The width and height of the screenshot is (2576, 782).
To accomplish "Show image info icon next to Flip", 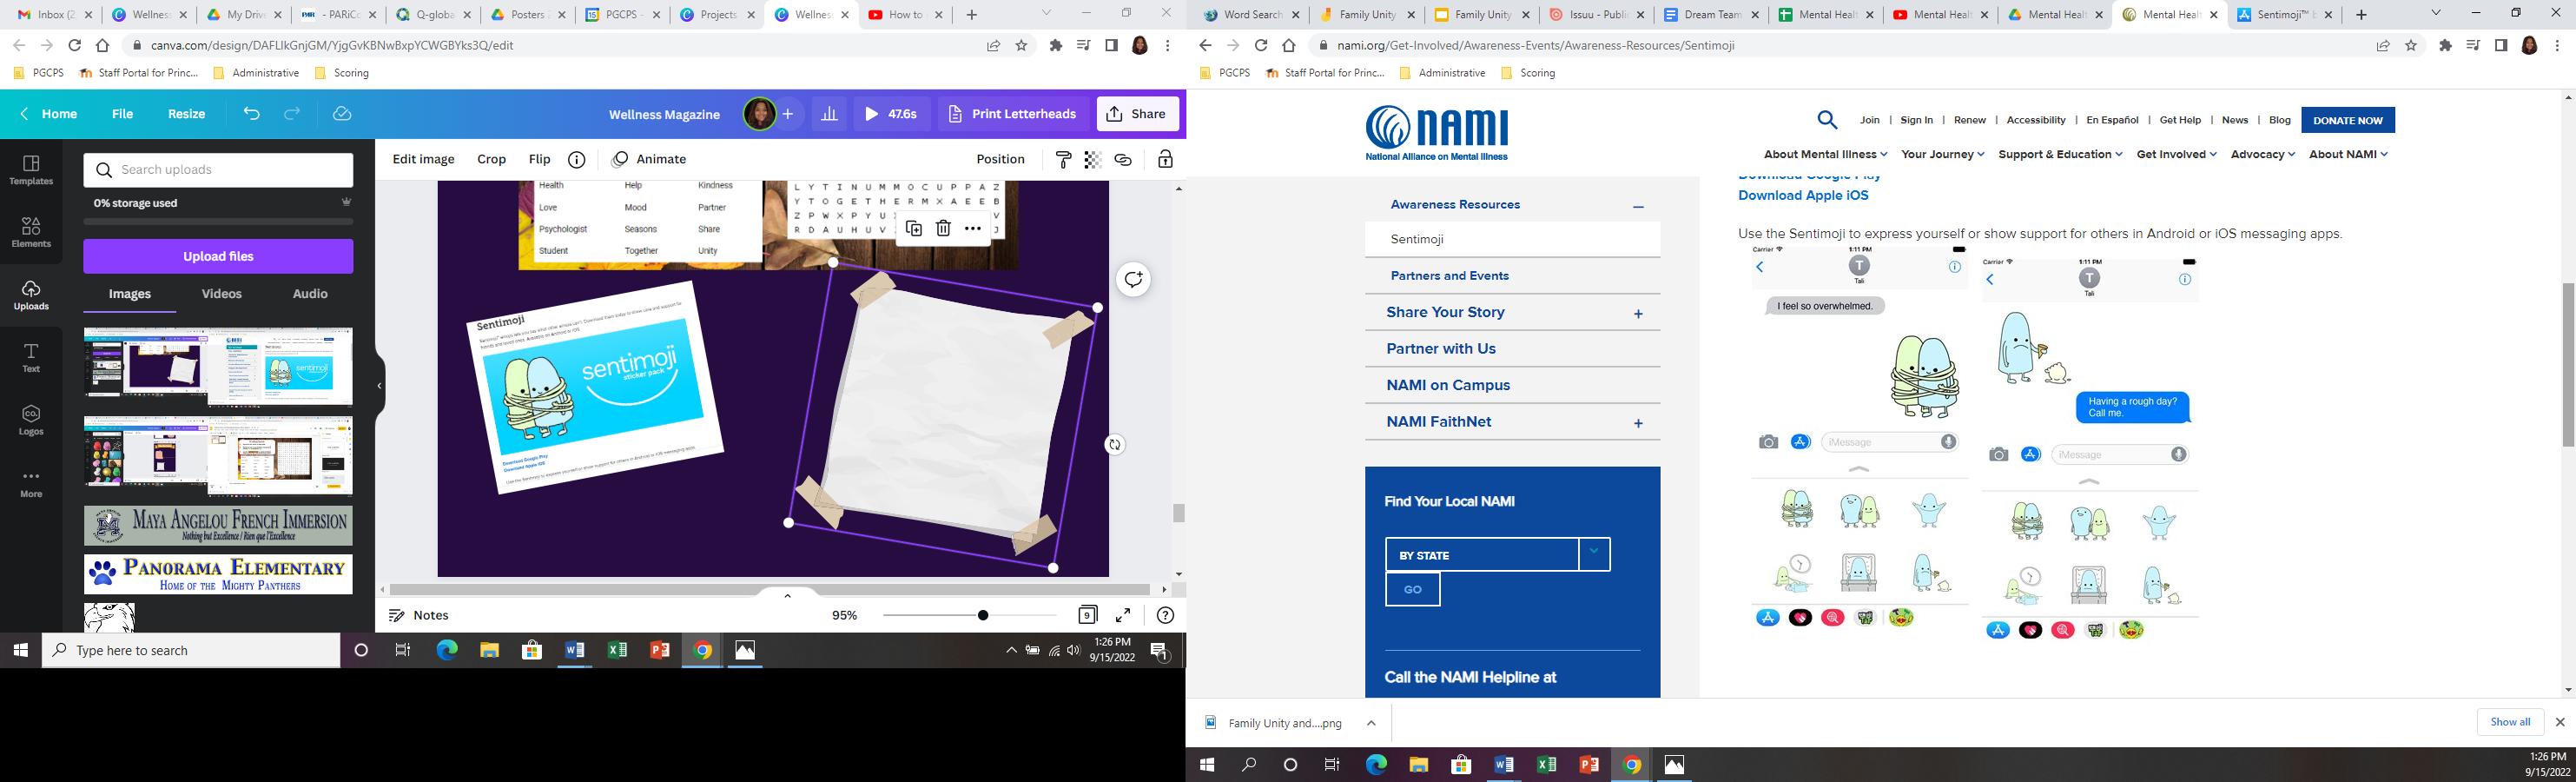I will point(577,160).
